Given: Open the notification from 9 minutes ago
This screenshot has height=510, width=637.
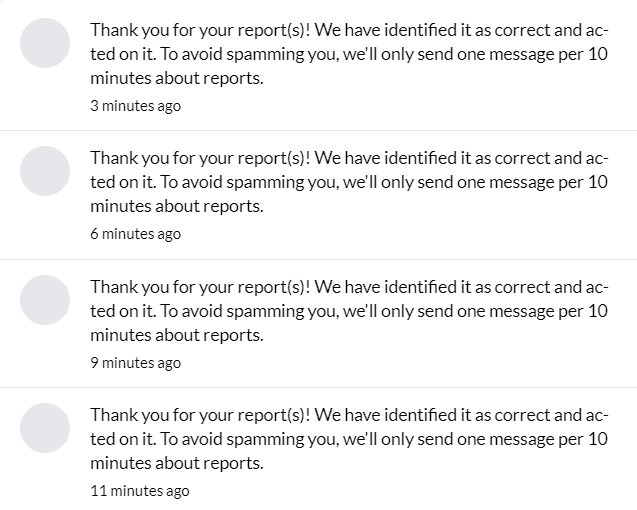Looking at the screenshot, I should [x=318, y=323].
